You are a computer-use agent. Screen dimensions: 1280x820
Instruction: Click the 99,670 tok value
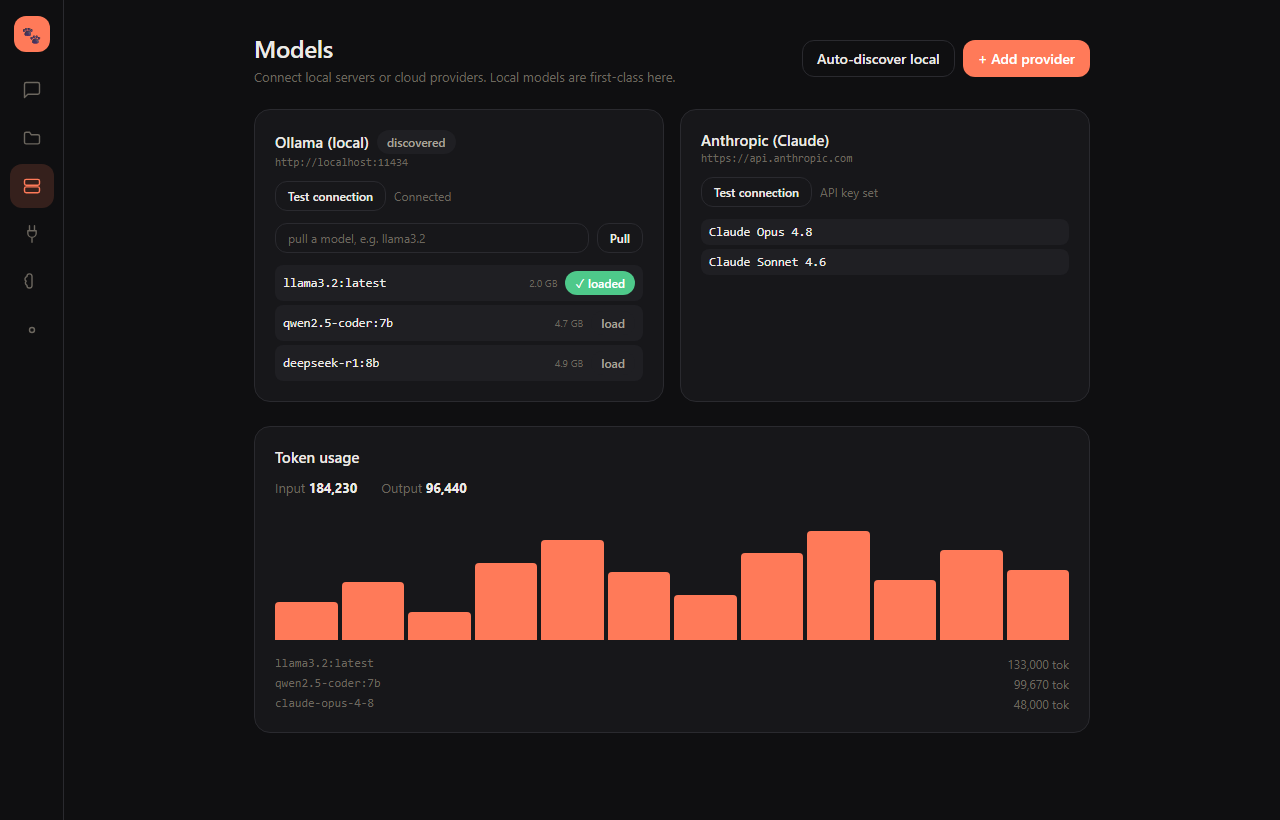pyautogui.click(x=1041, y=685)
